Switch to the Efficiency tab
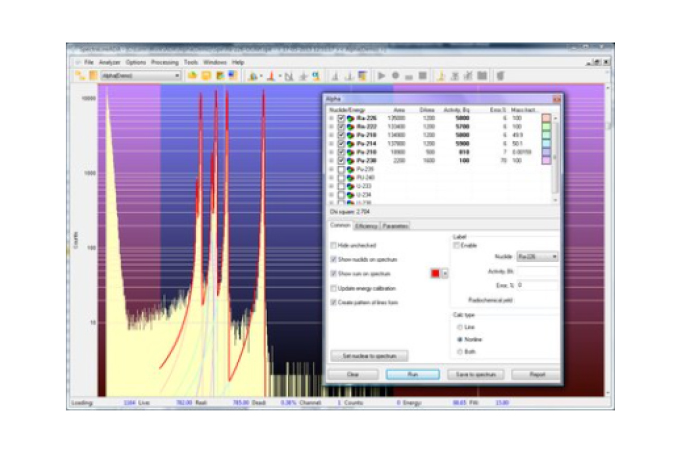Image resolution: width=680 pixels, height=460 pixels. click(365, 226)
